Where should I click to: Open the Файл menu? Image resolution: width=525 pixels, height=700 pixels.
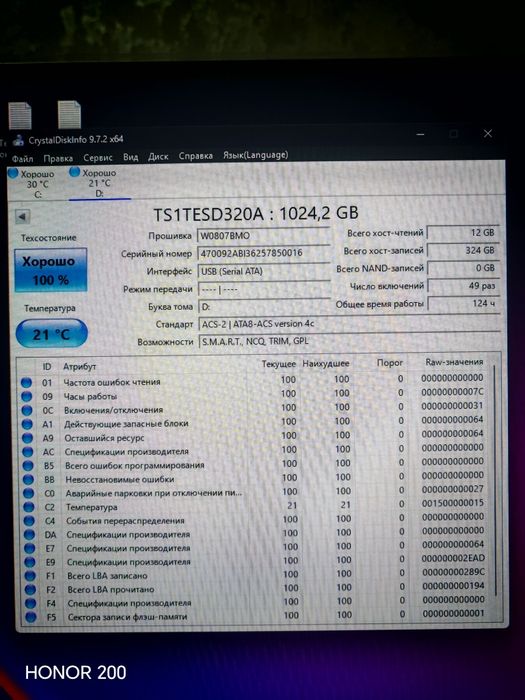tap(22, 158)
